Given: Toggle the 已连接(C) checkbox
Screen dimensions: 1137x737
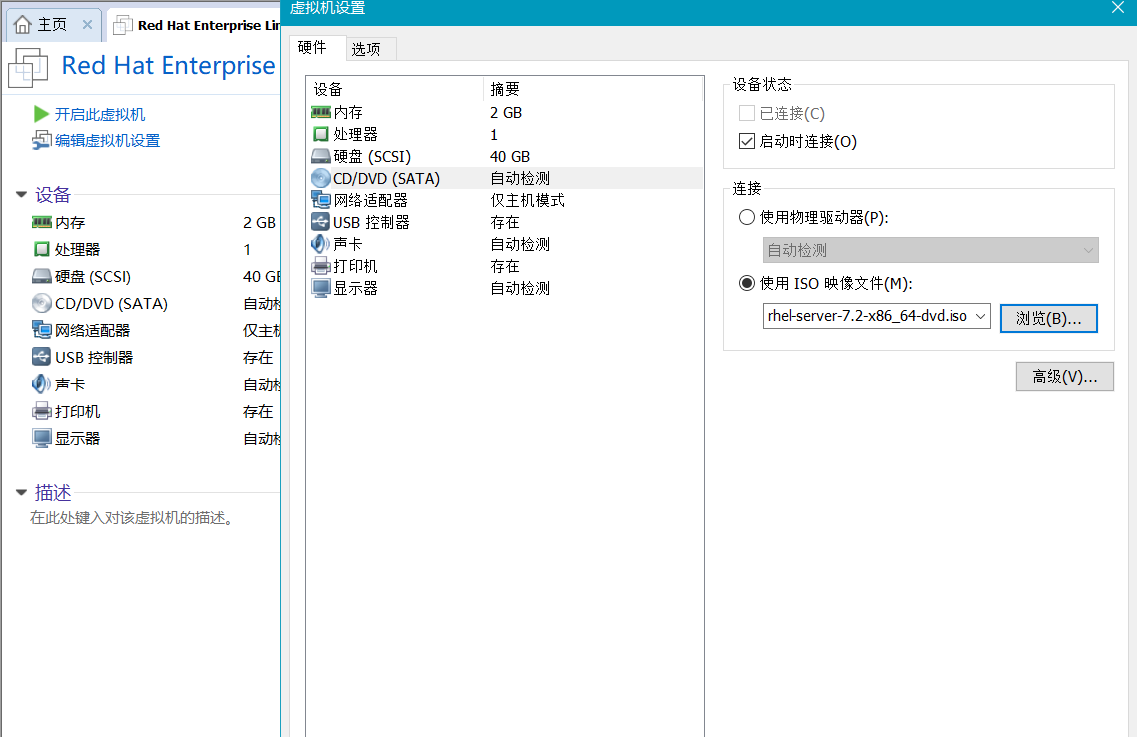Looking at the screenshot, I should click(746, 113).
